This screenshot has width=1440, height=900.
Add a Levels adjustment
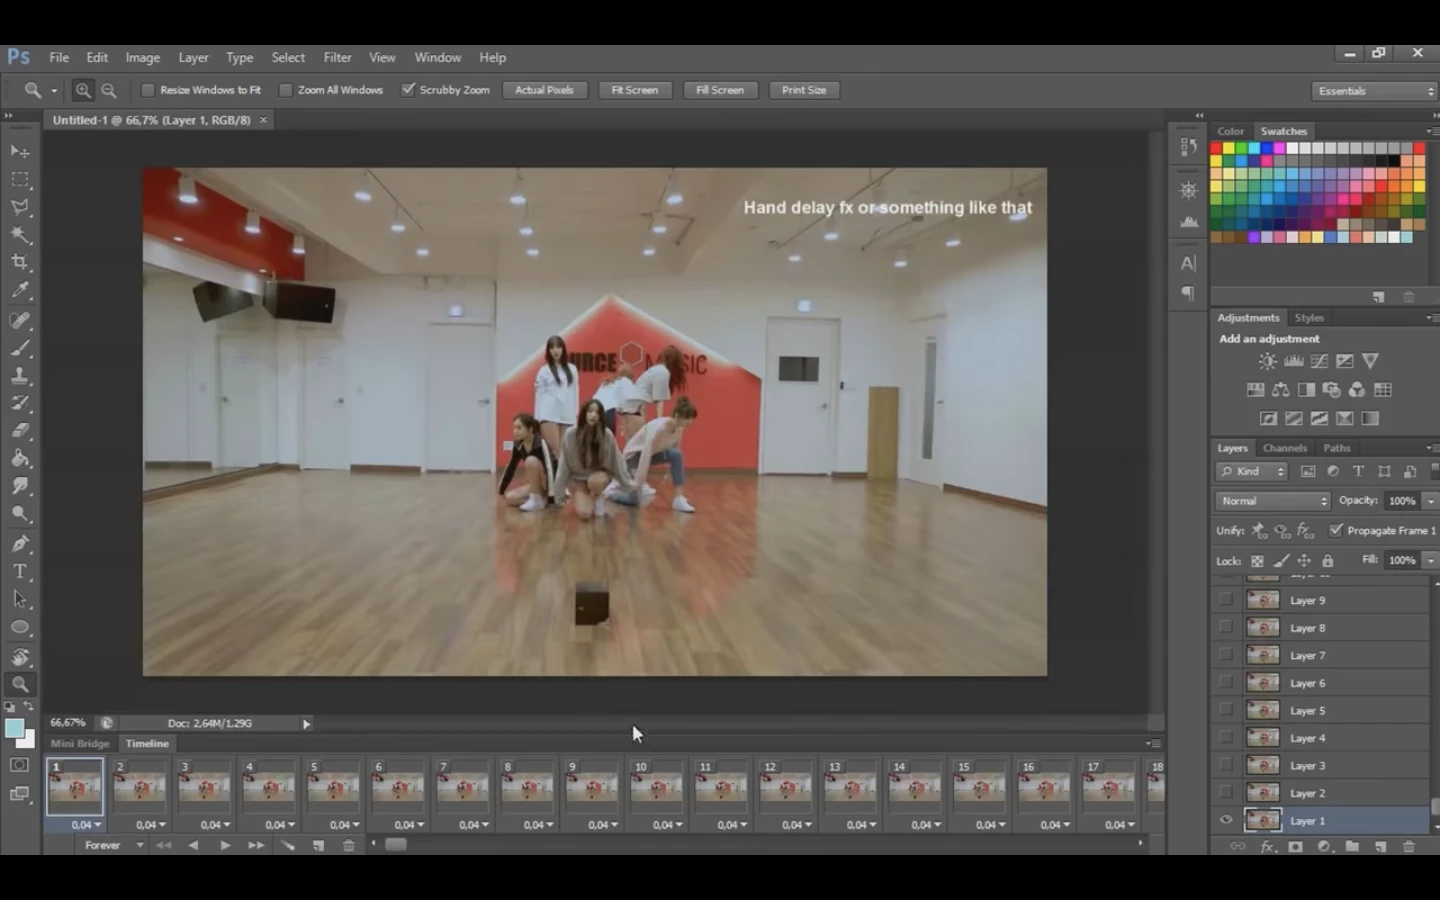pyautogui.click(x=1293, y=361)
